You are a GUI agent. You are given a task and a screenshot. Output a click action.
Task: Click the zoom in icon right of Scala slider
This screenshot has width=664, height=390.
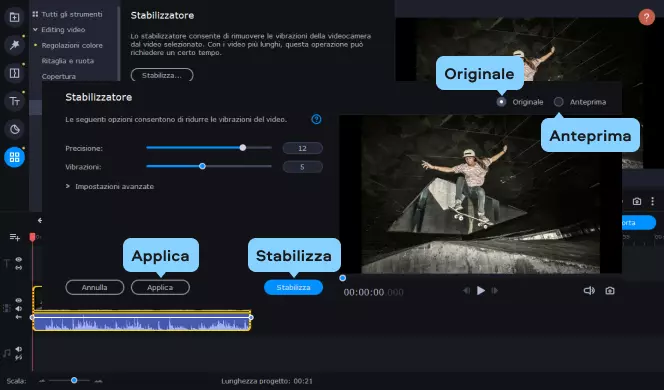(98, 381)
